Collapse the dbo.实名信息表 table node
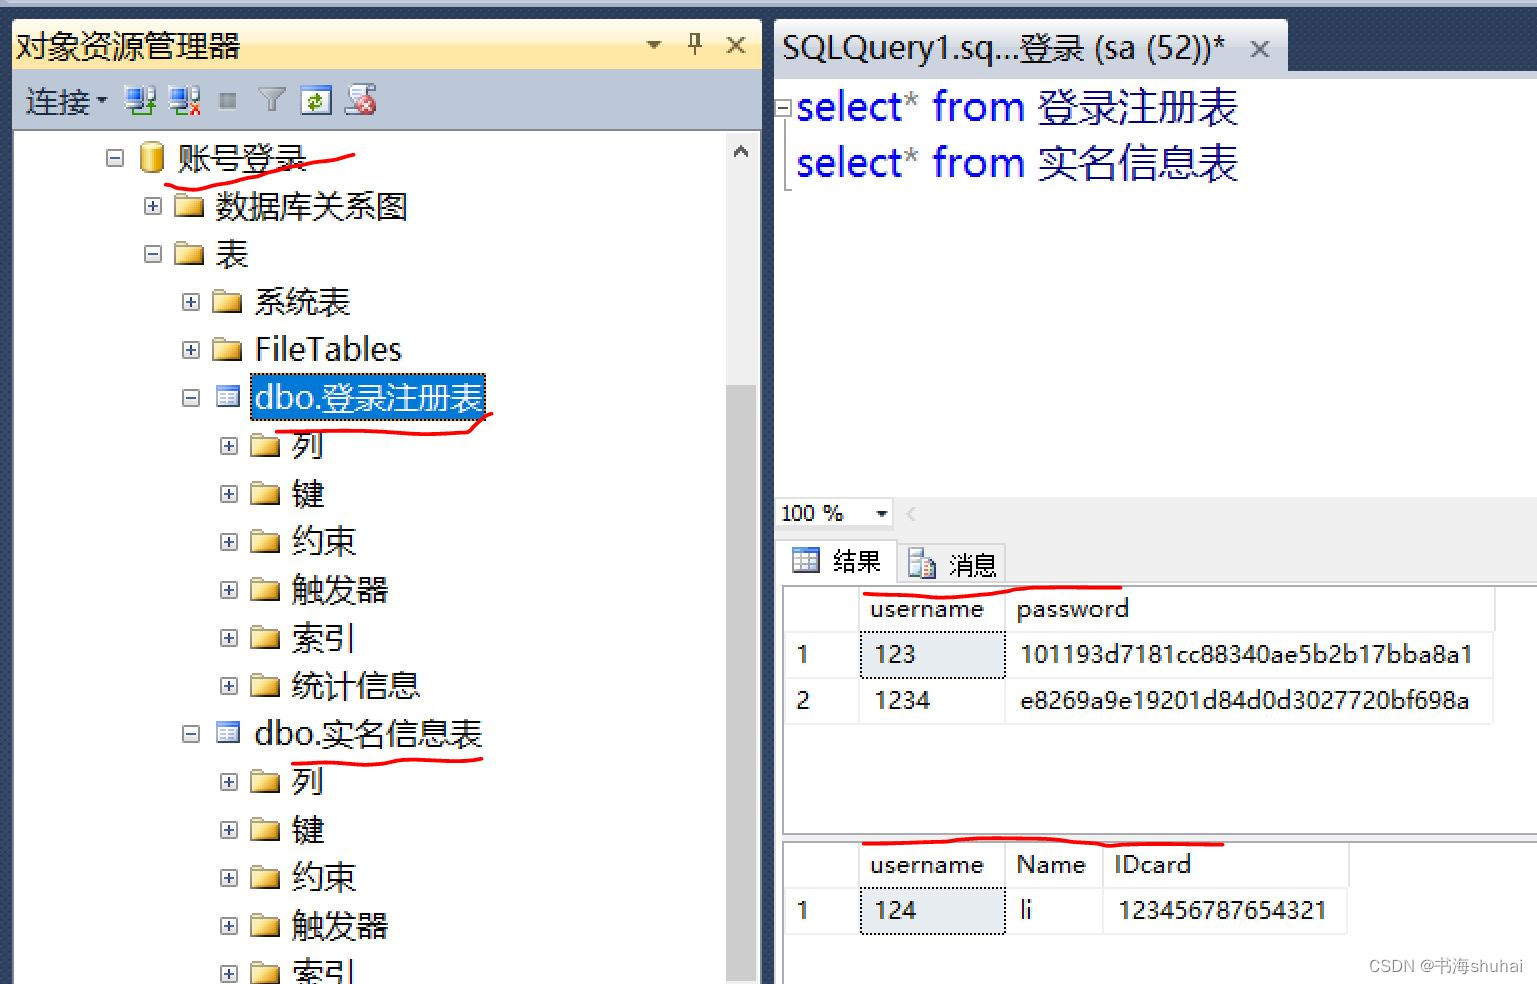 (x=191, y=734)
